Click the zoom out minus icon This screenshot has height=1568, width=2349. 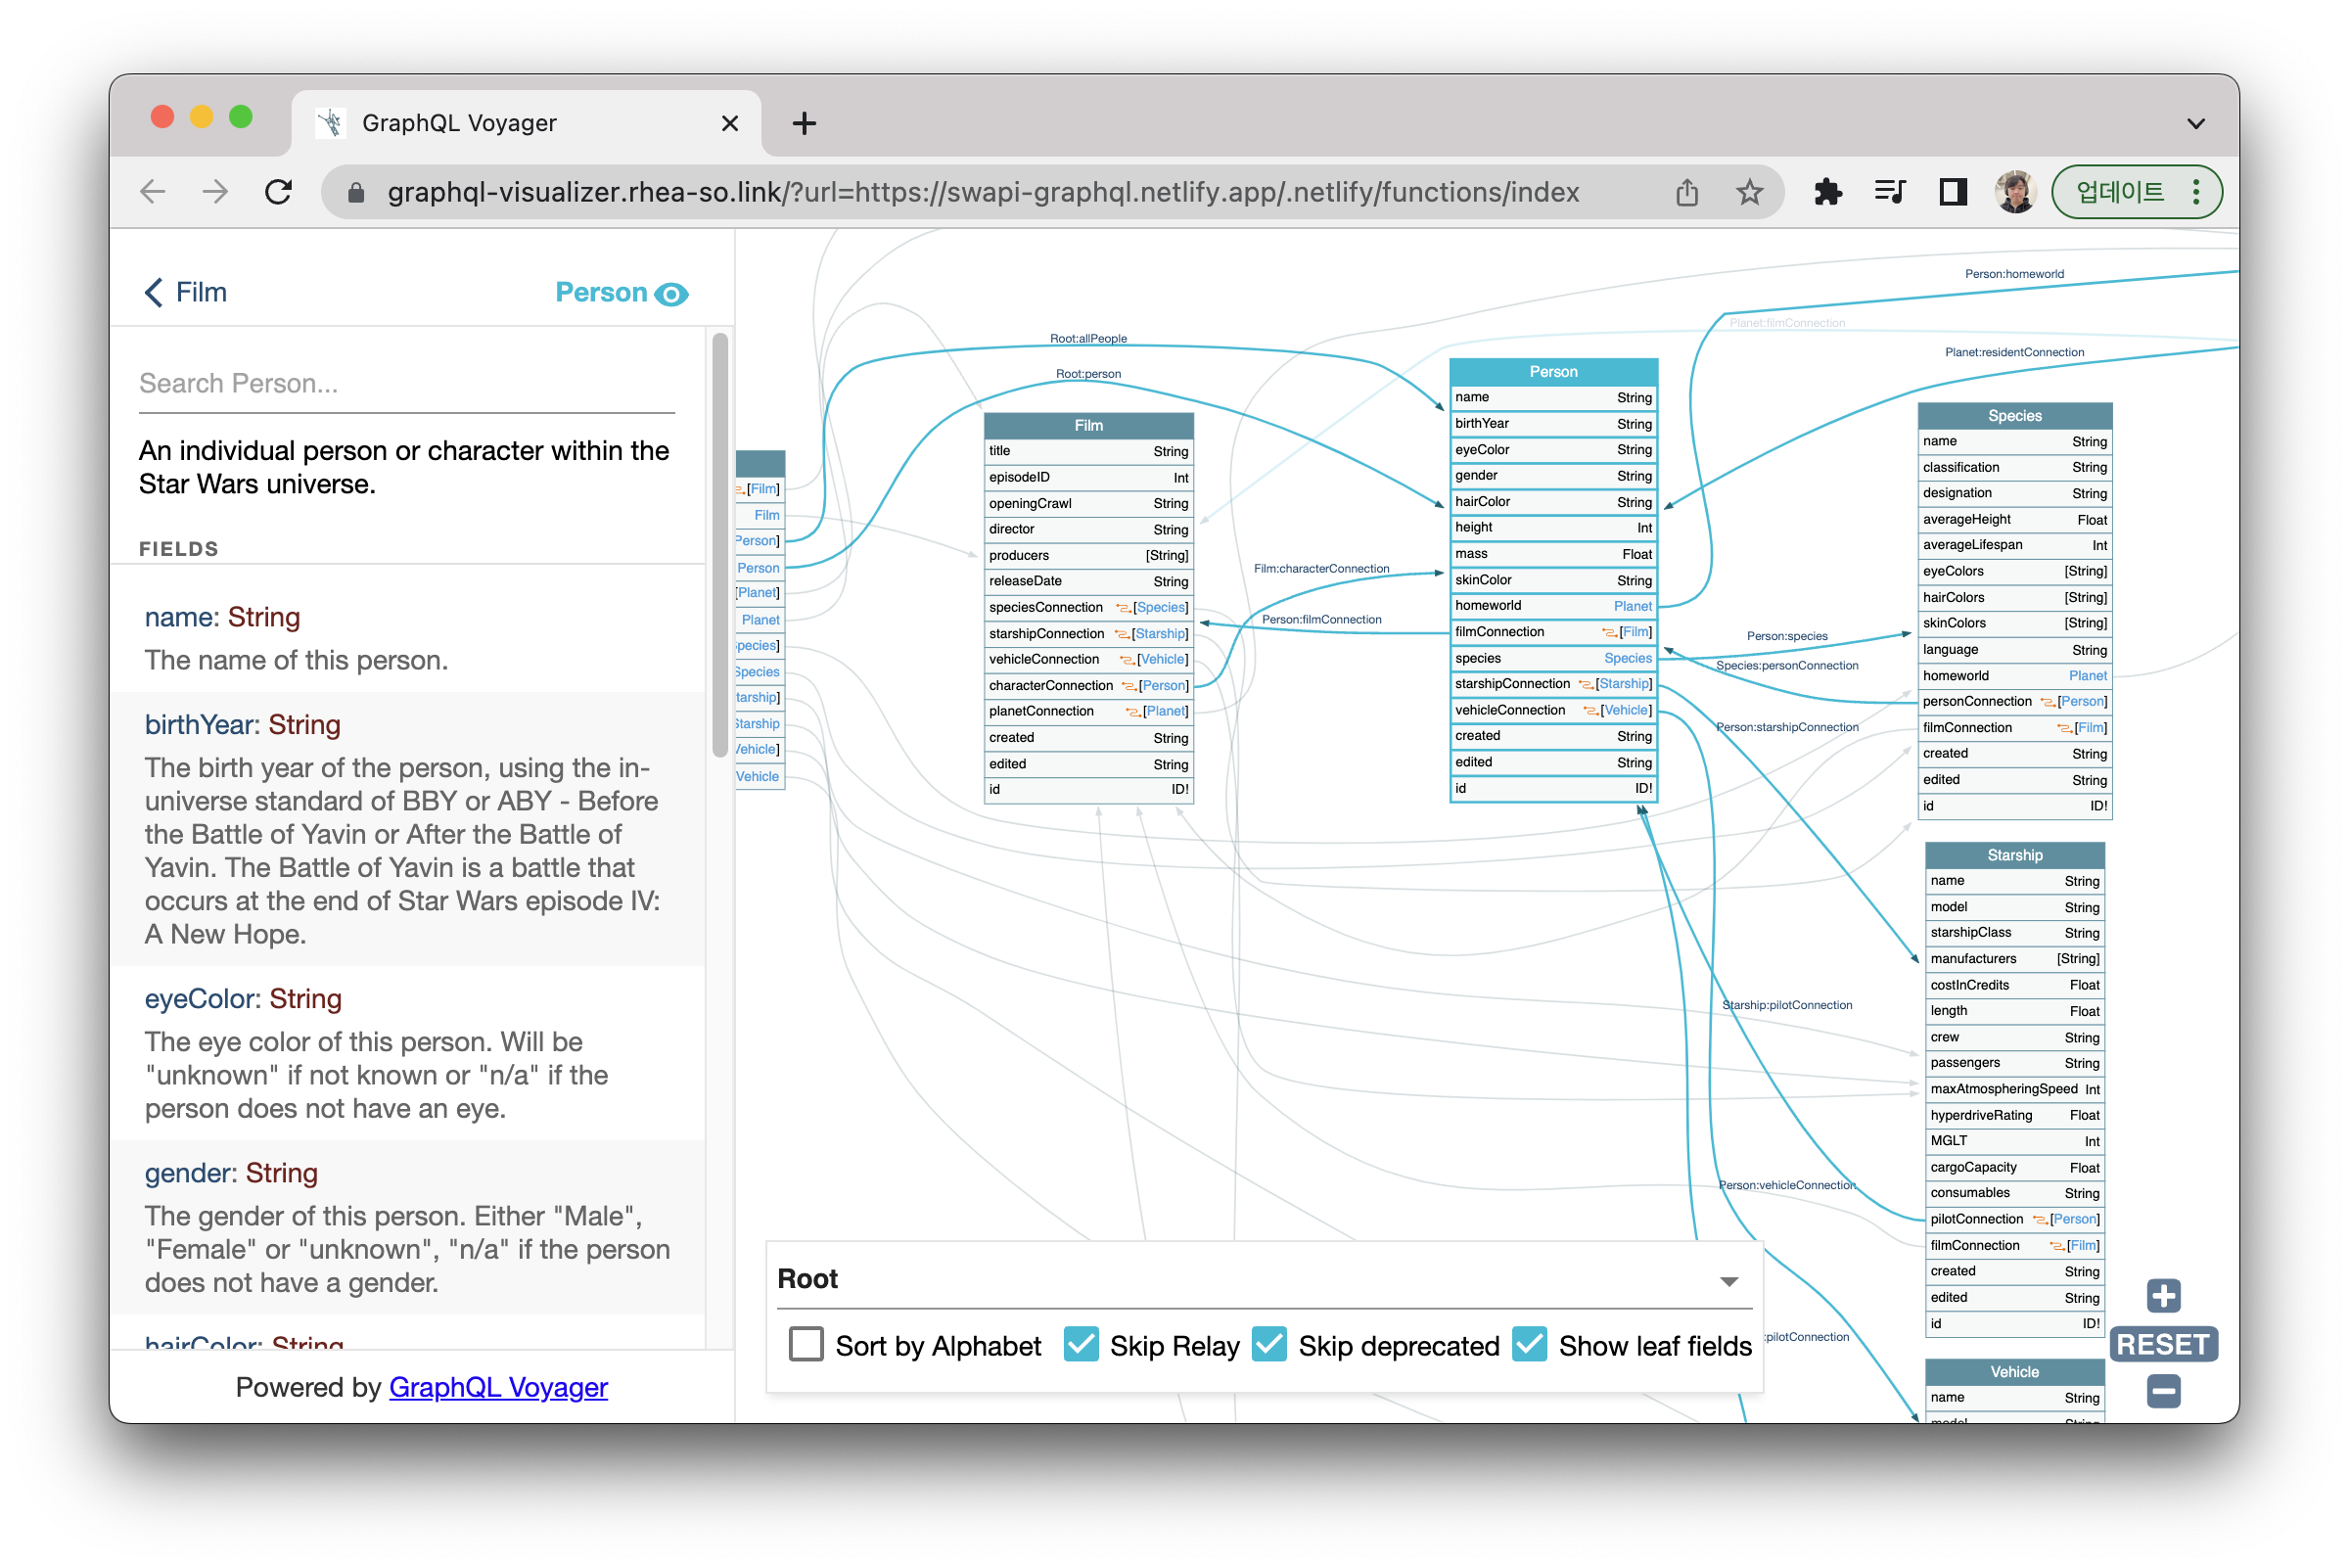2163,1391
